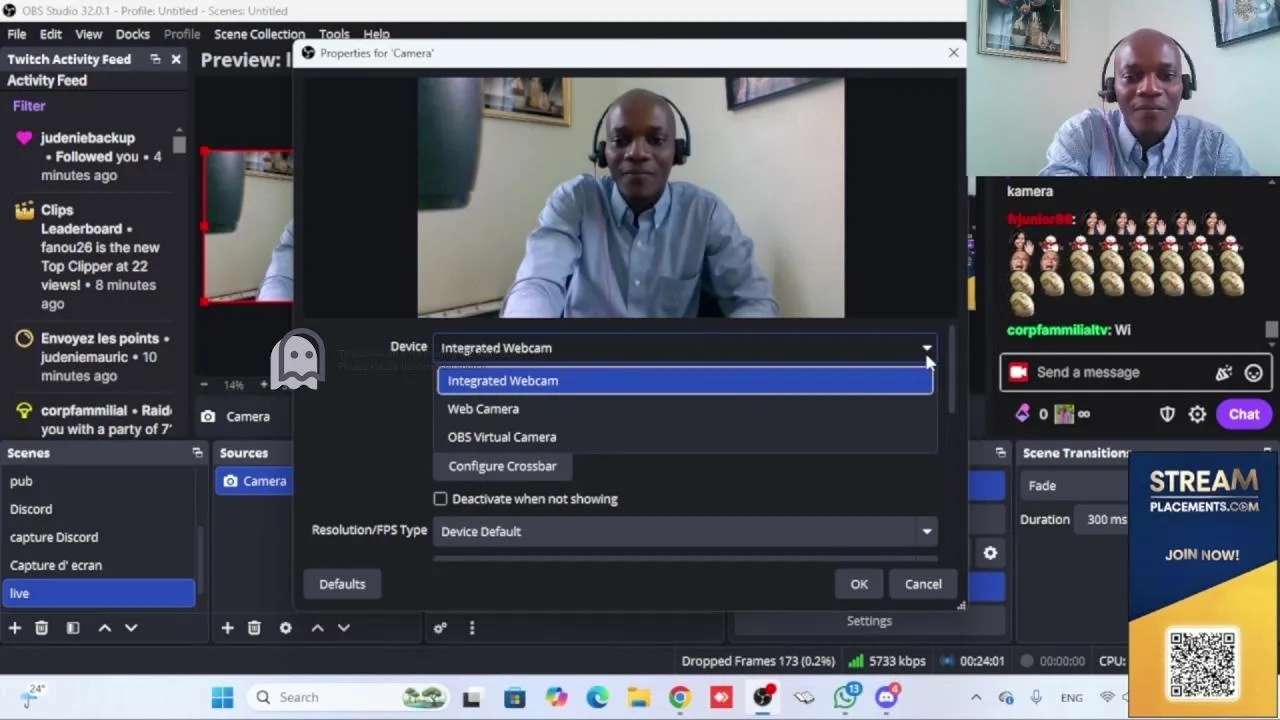Screen dimensions: 1280x720
Task: Add a new source with plus icon
Action: (227, 628)
